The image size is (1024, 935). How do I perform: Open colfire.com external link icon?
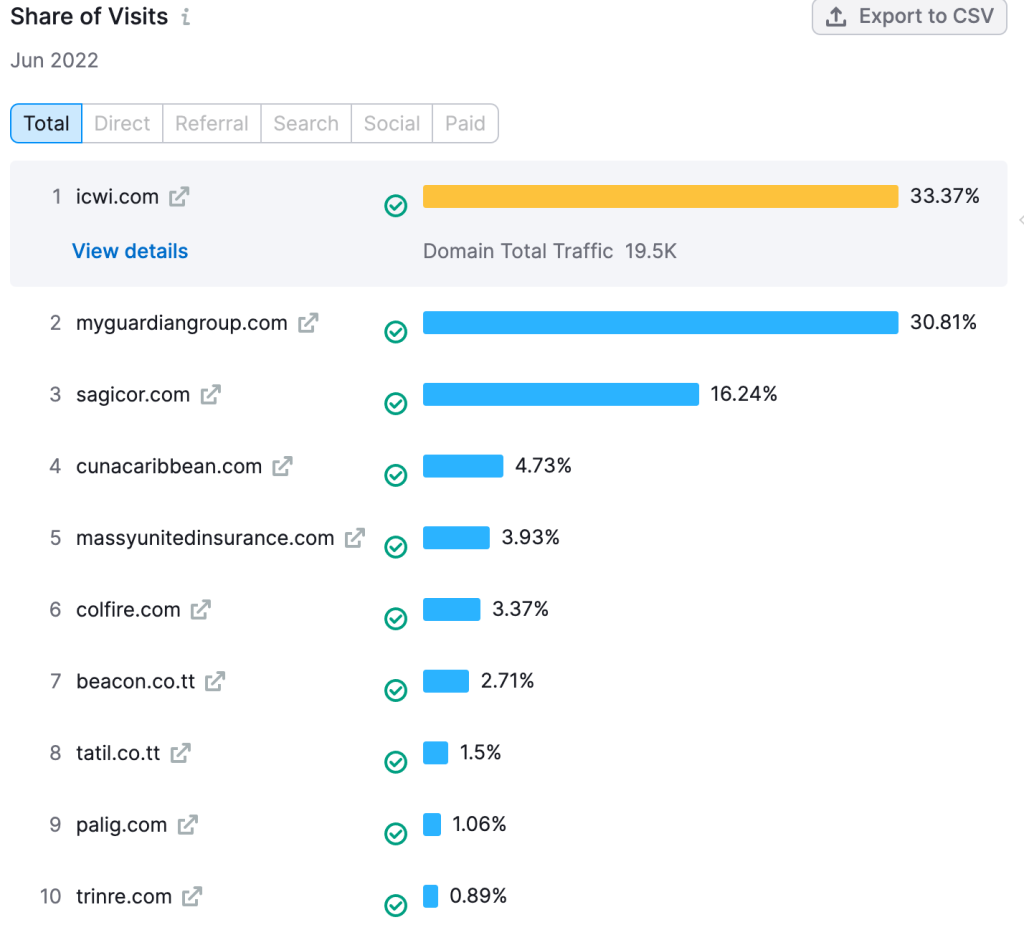(200, 610)
